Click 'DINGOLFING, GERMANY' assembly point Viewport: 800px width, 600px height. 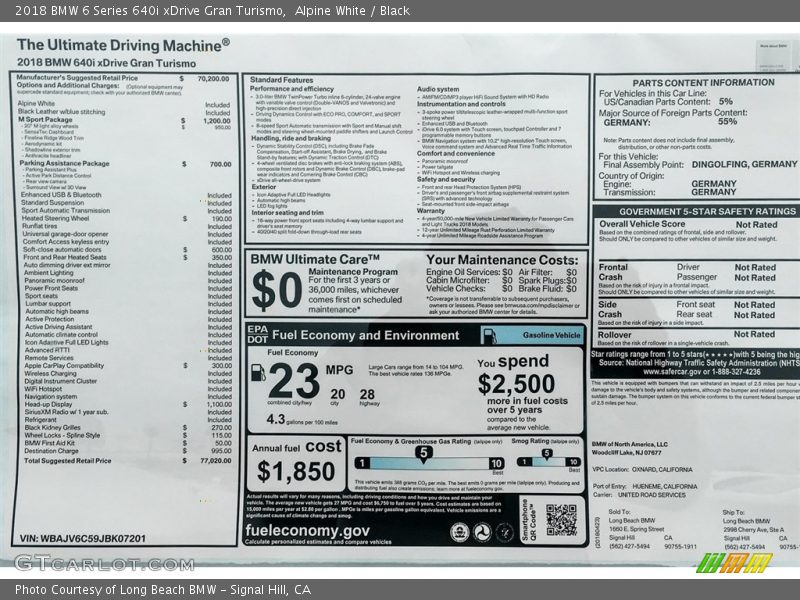tap(744, 165)
